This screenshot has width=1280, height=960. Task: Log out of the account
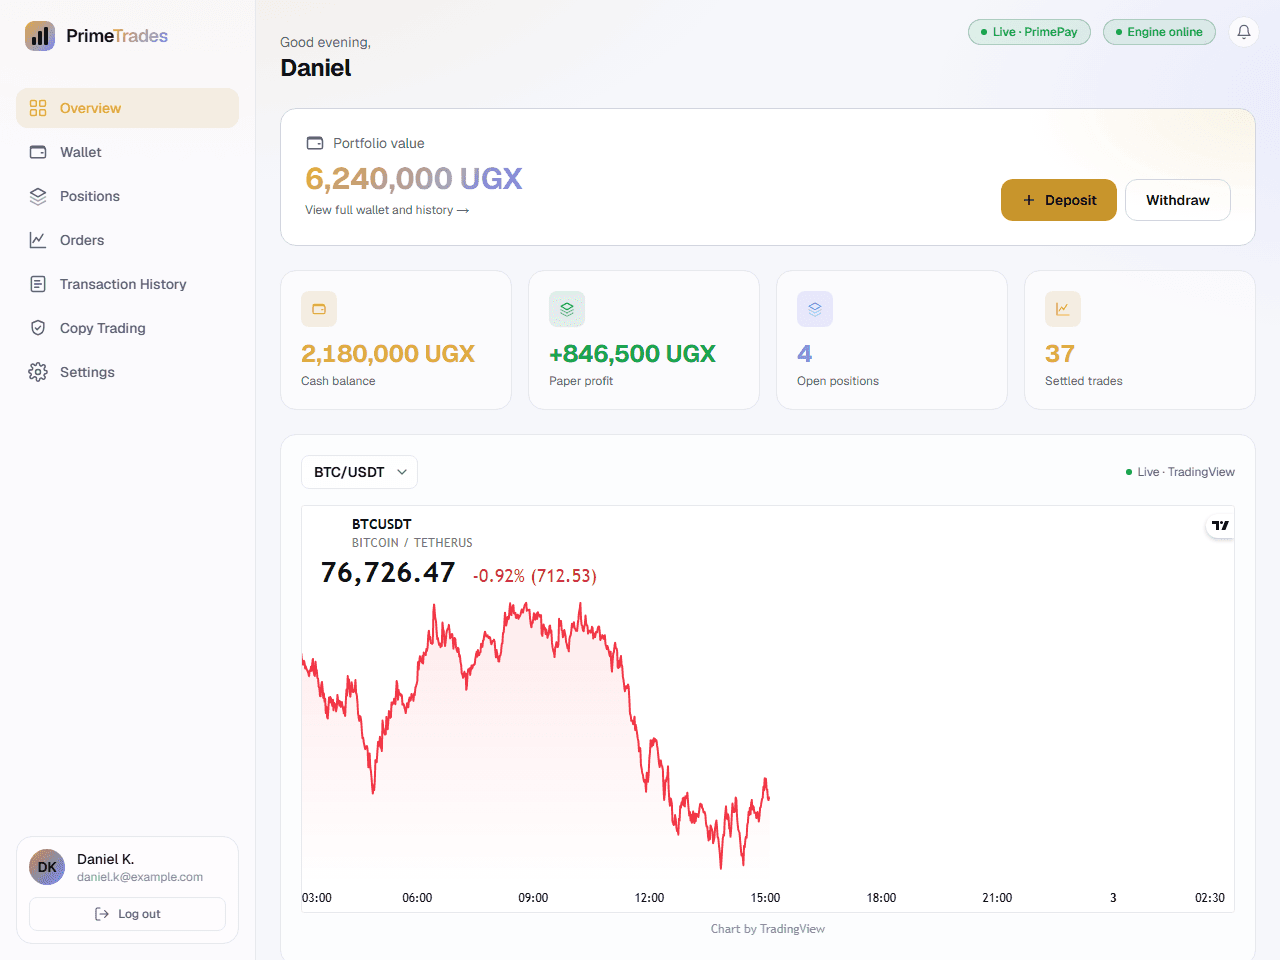point(127,914)
